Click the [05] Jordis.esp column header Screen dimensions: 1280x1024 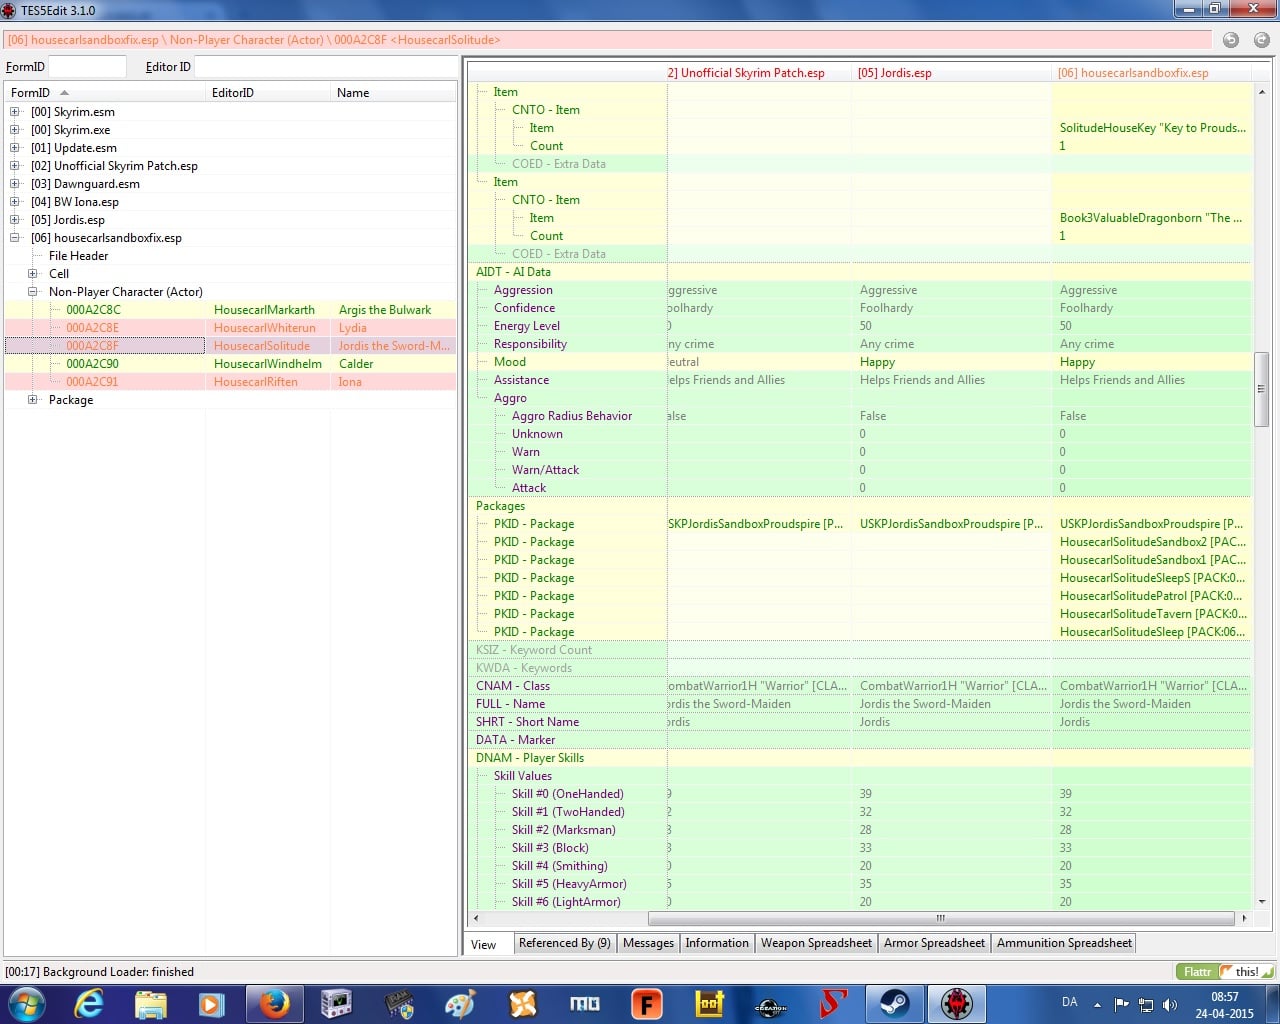coord(952,73)
